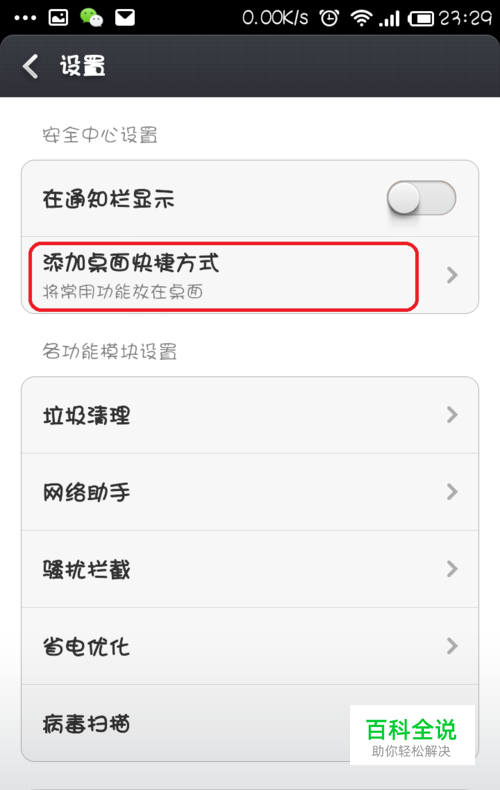Open the arrow beside 垃圾清理
Screen dimensions: 500x790
(452, 415)
